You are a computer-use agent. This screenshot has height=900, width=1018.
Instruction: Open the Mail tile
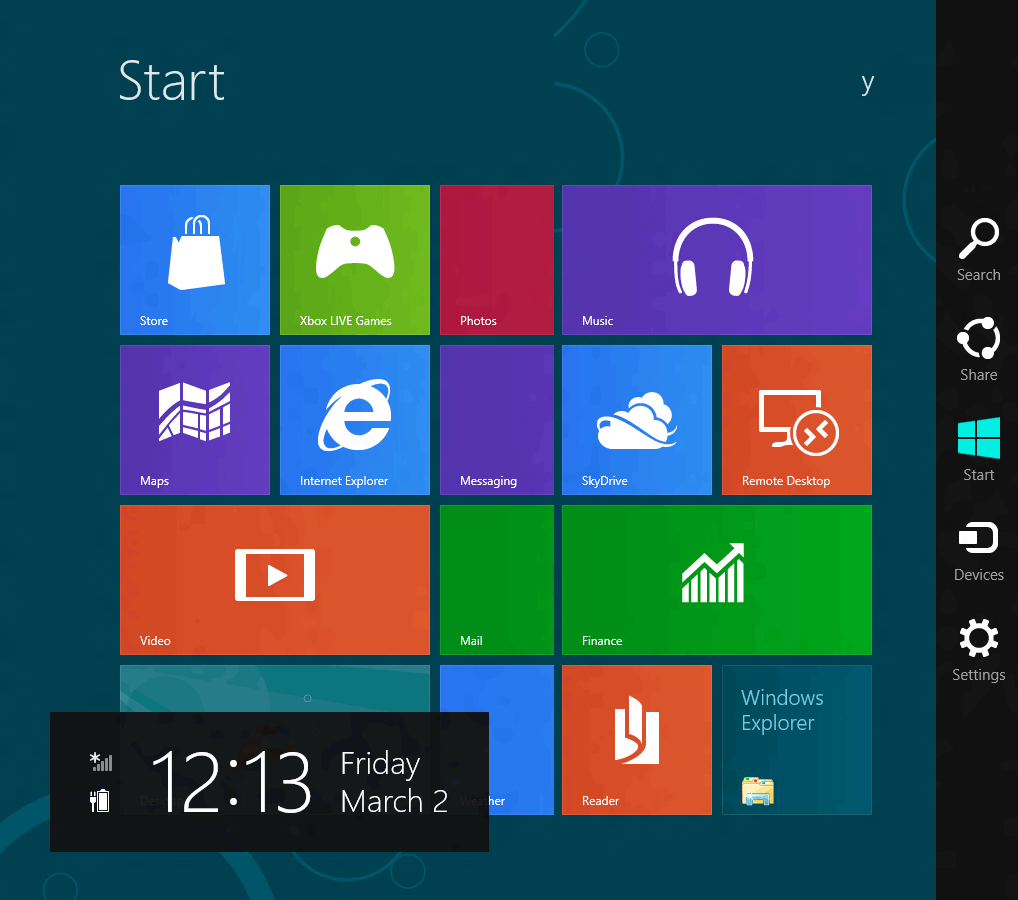coord(497,580)
